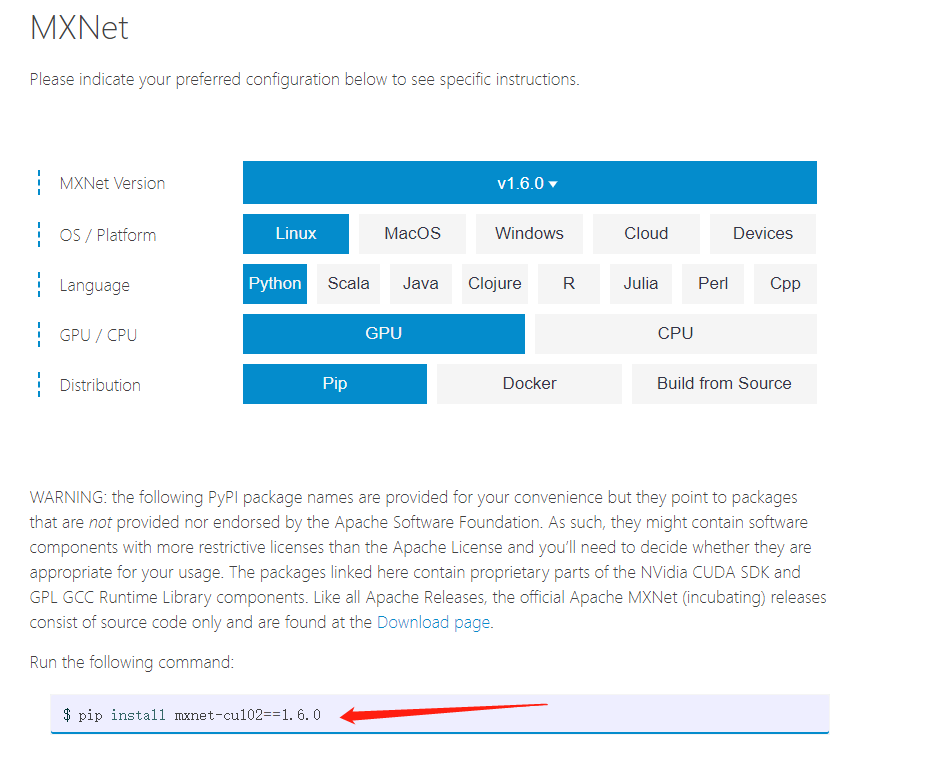Viewport: 948px width, 761px height.
Task: Pick Clojure as the language
Action: pos(495,283)
